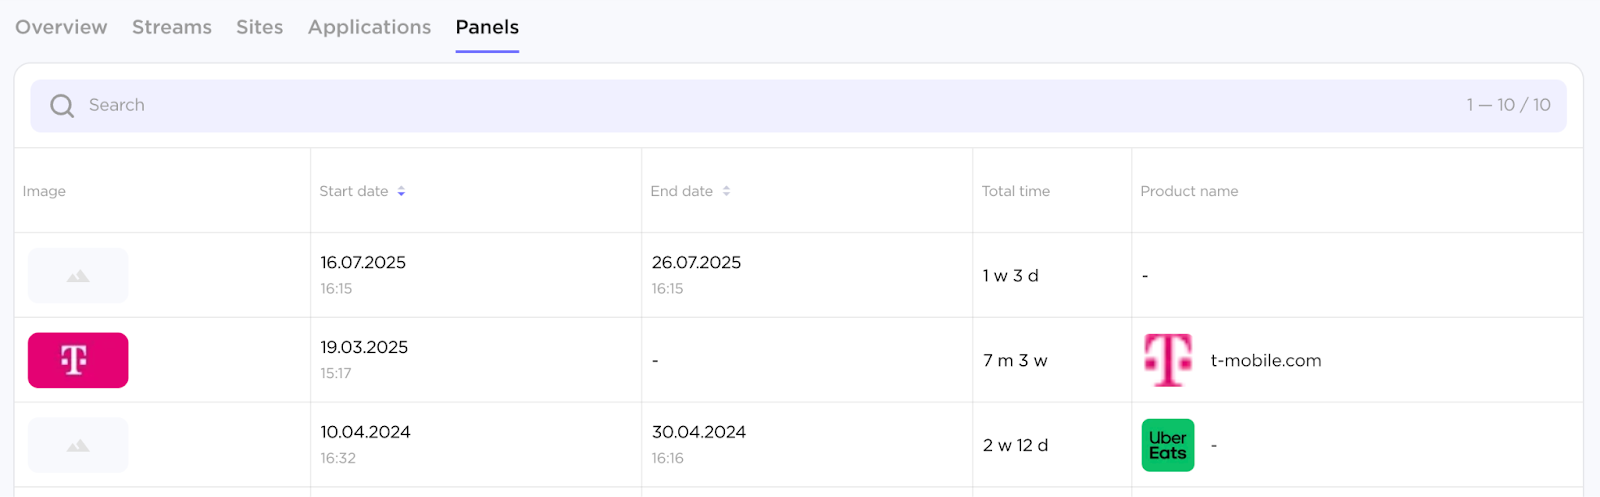Click the Uber Eats product logo
1600x497 pixels.
pyautogui.click(x=1167, y=445)
